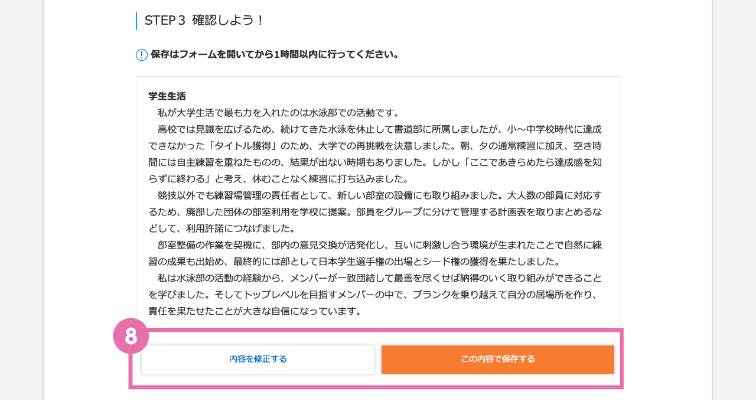Click the paragraph starting 競技以外でも練習場管理
This screenshot has height=400, width=756.
[x=375, y=212]
